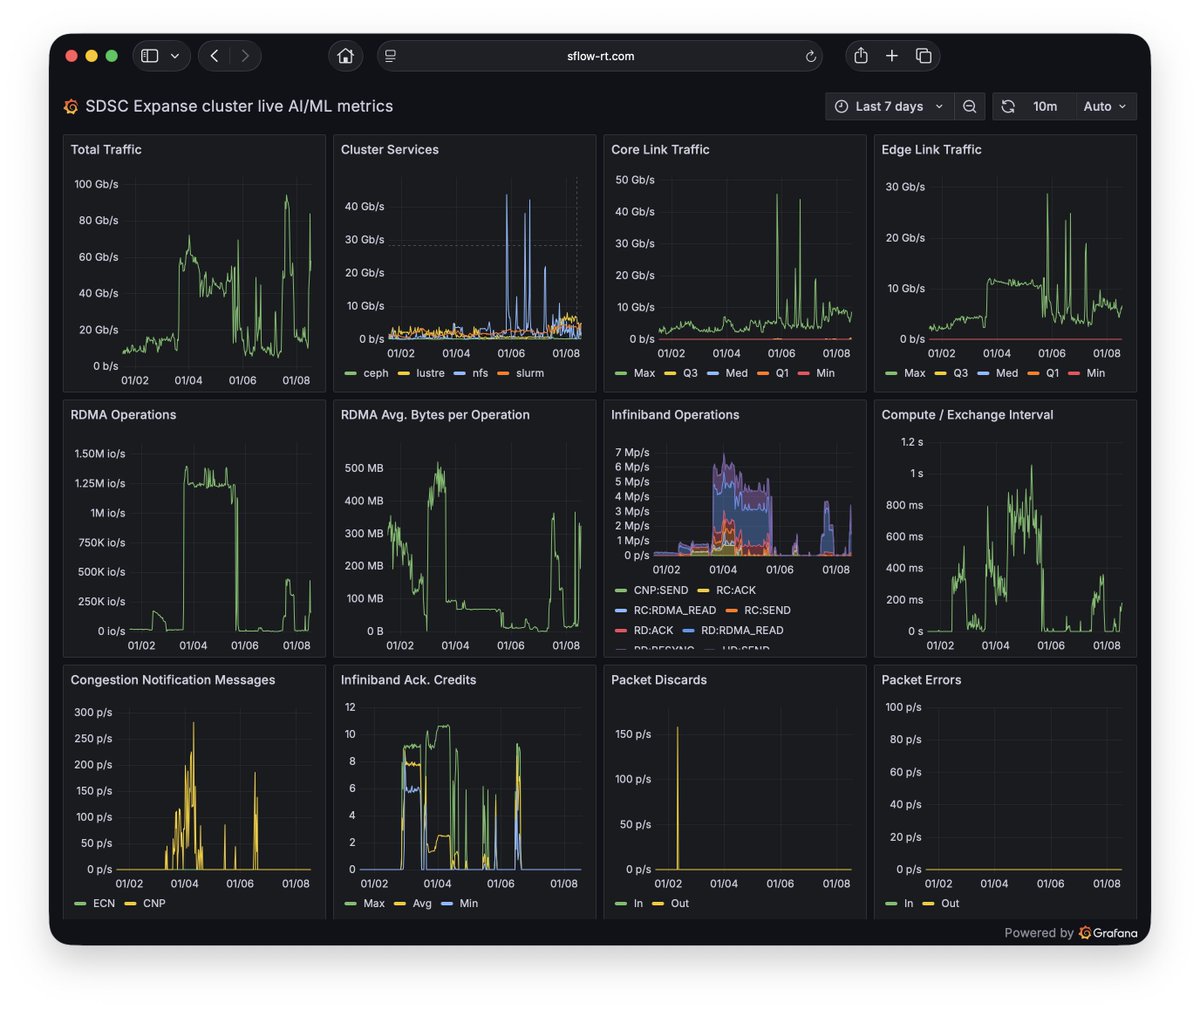1200x1010 pixels.
Task: Open the Packet Discards panel title
Action: 659,679
